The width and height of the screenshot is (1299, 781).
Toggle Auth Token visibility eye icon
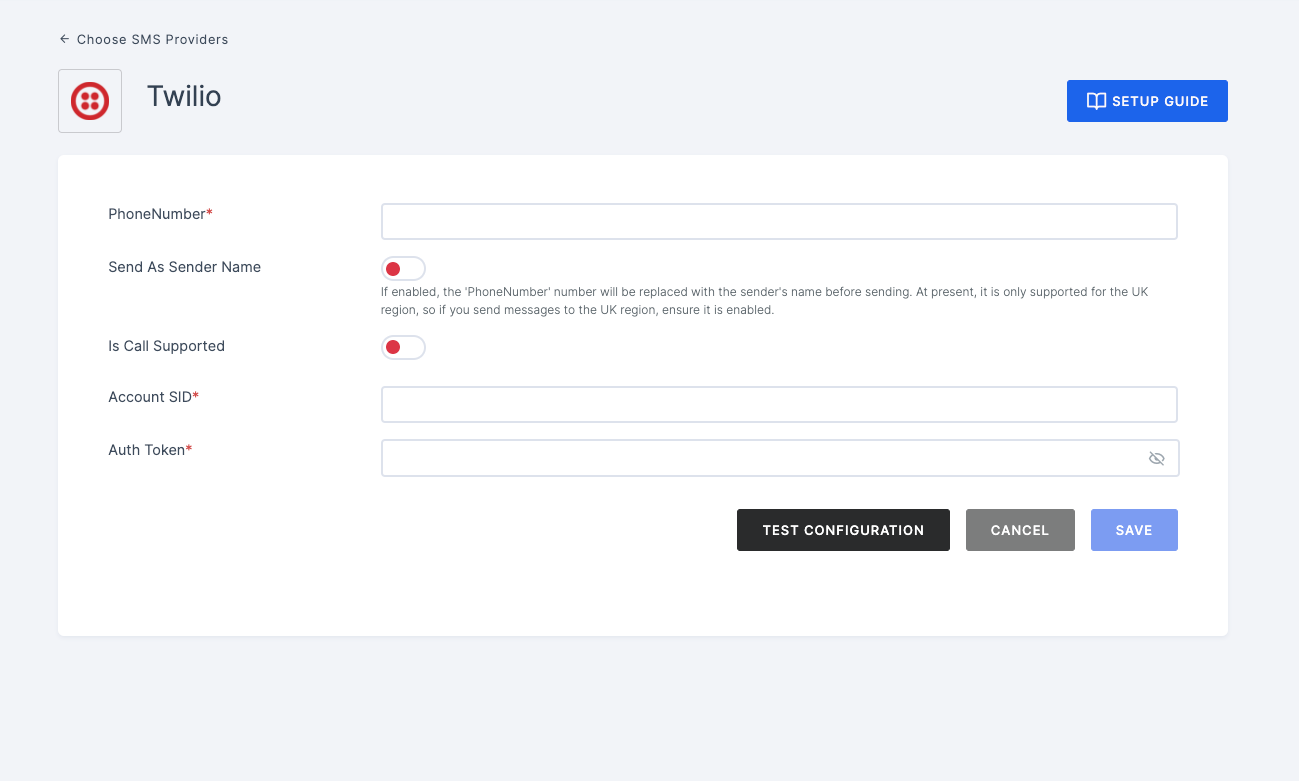(1157, 458)
